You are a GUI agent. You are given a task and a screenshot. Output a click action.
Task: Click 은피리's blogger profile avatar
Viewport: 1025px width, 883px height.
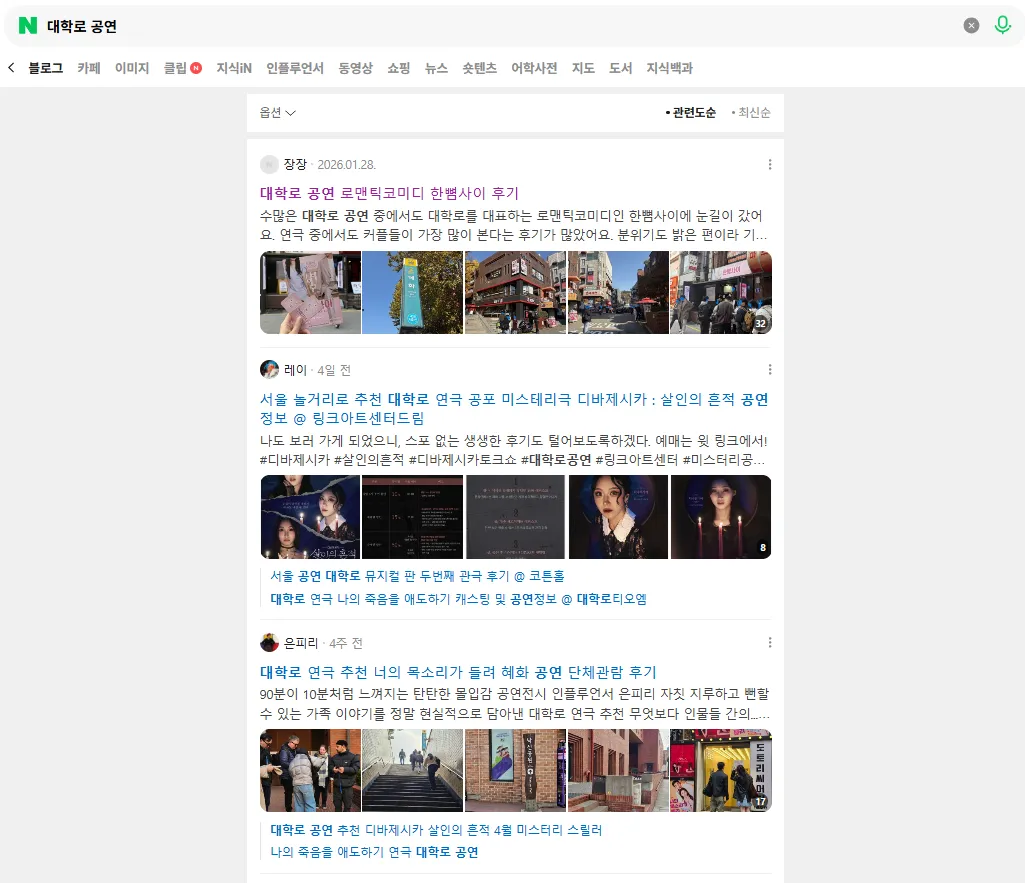(269, 643)
